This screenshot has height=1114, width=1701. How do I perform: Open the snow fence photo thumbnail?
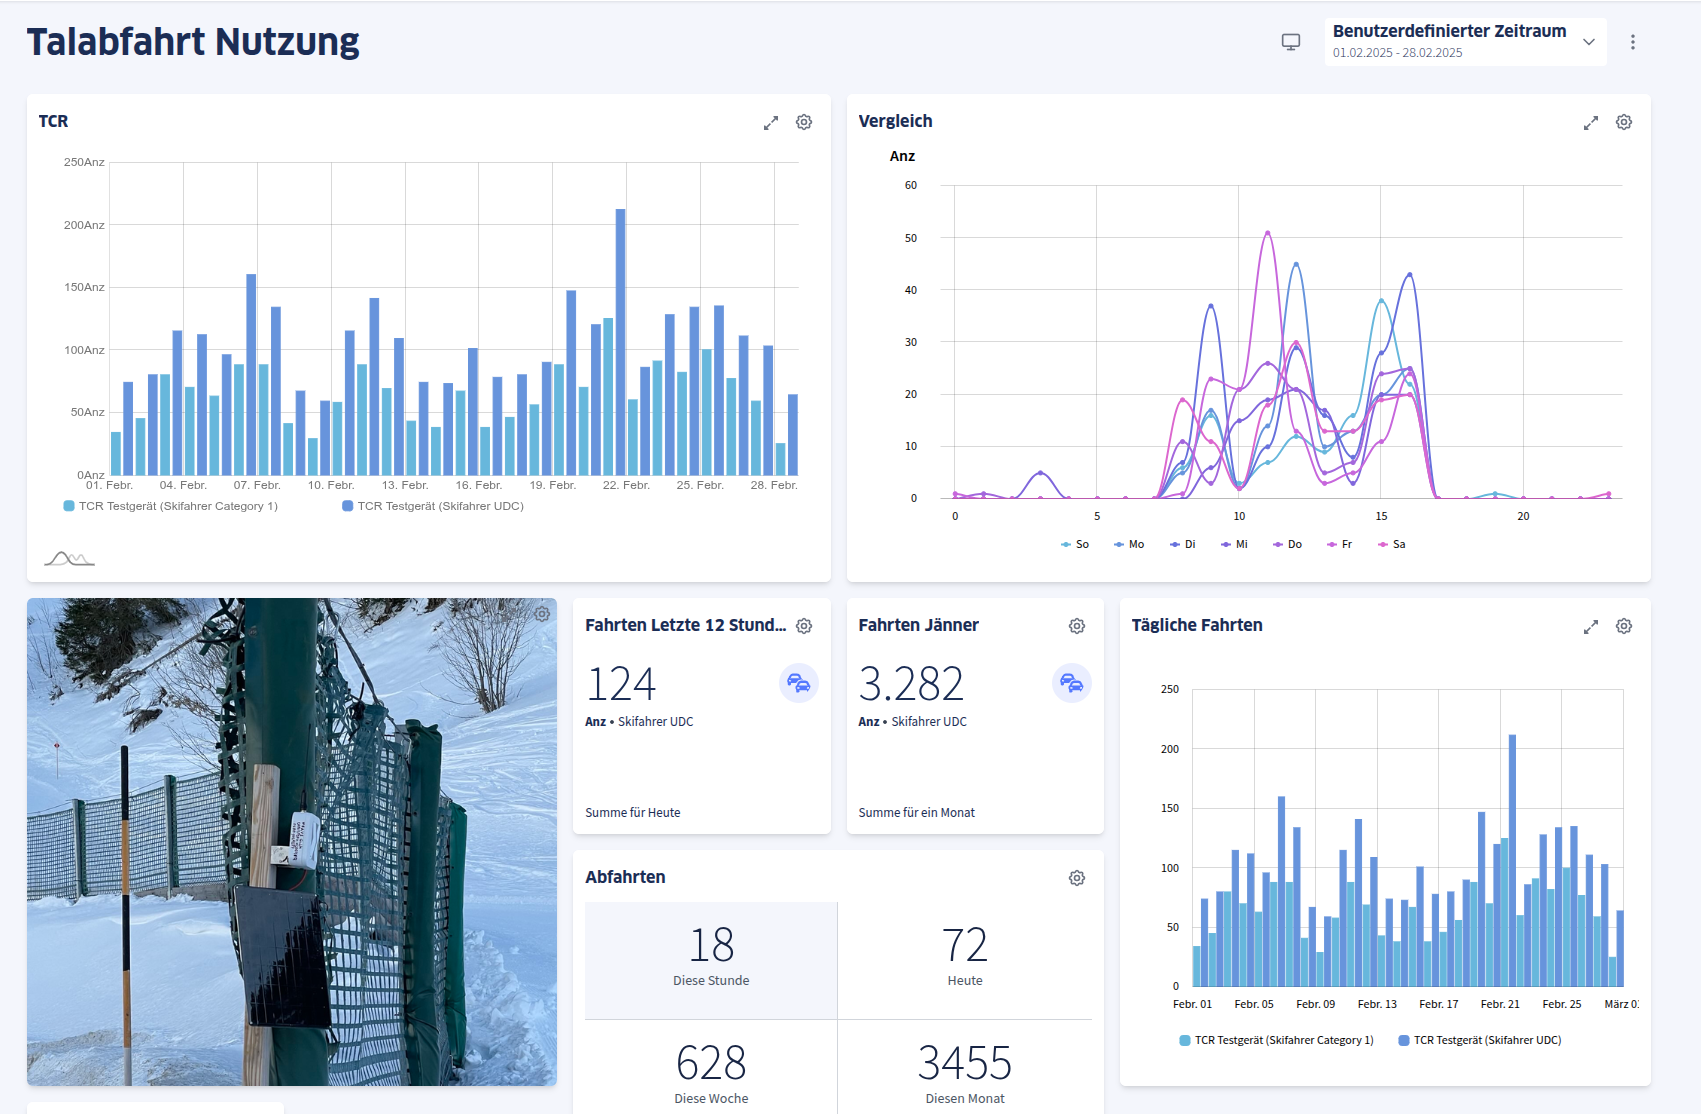291,842
